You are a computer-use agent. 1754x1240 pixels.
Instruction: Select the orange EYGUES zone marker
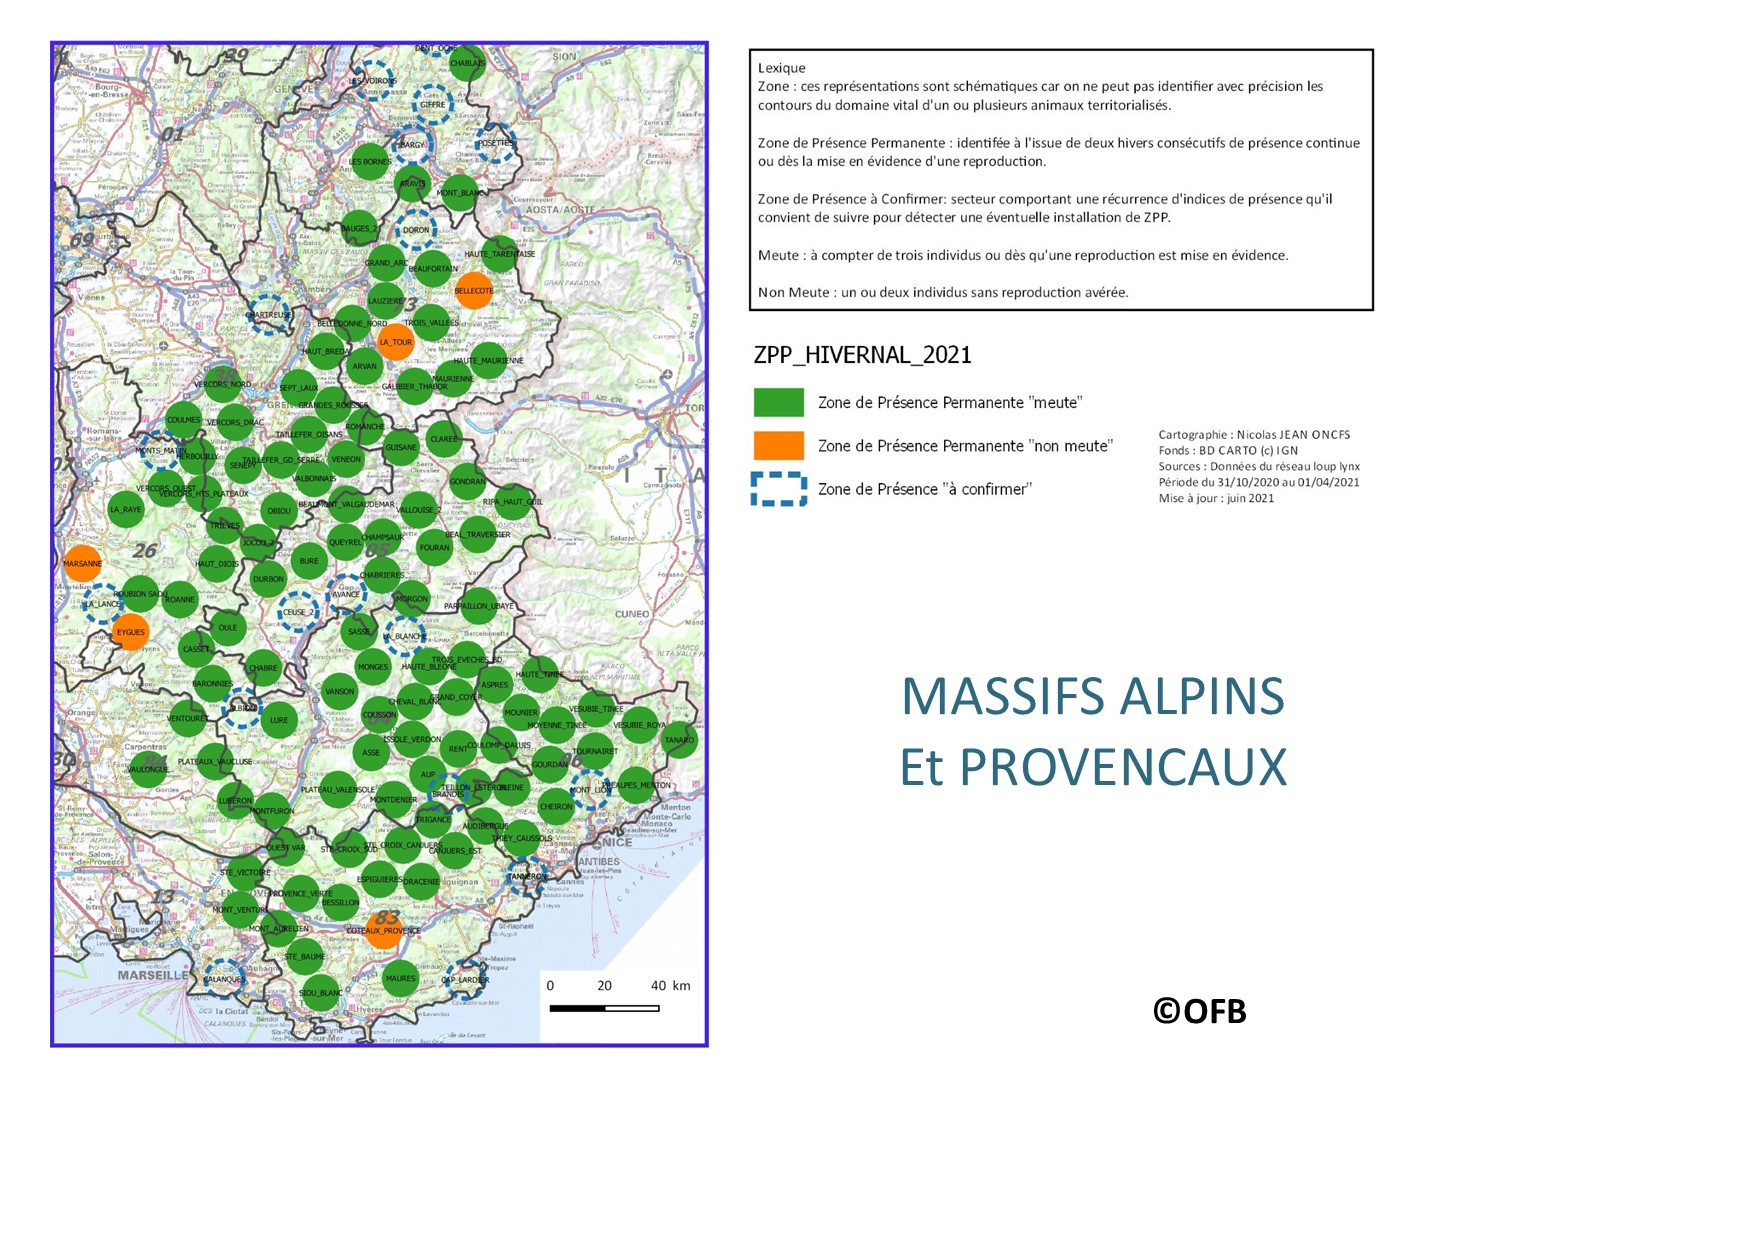tap(131, 632)
